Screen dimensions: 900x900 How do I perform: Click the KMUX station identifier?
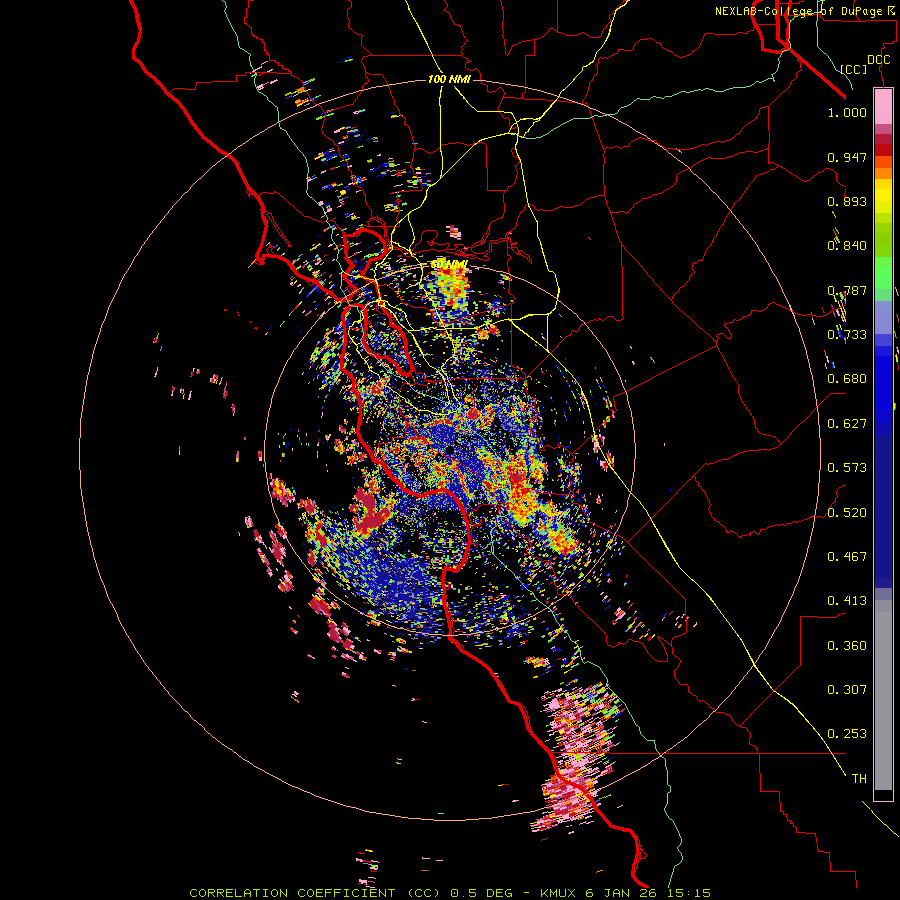coord(558,893)
